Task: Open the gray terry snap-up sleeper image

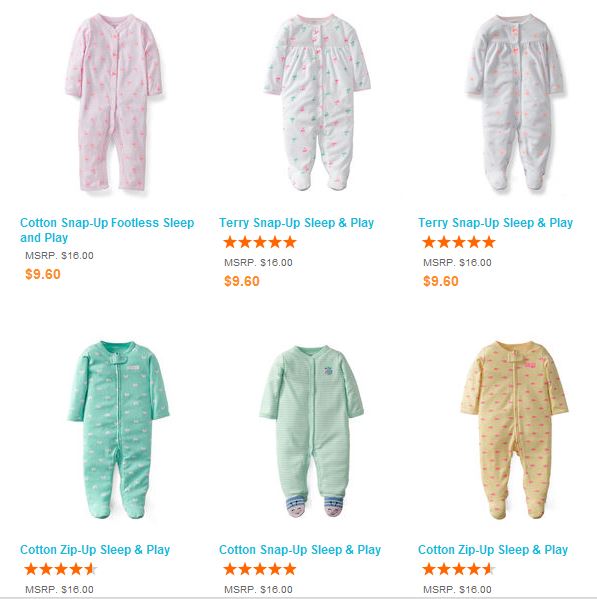Action: pyautogui.click(x=515, y=102)
